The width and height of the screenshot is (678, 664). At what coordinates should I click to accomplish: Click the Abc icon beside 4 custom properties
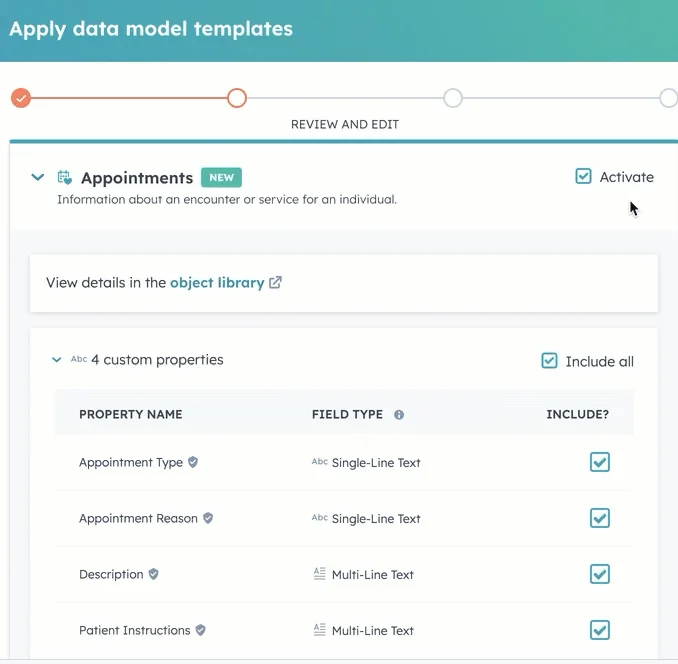[79, 359]
